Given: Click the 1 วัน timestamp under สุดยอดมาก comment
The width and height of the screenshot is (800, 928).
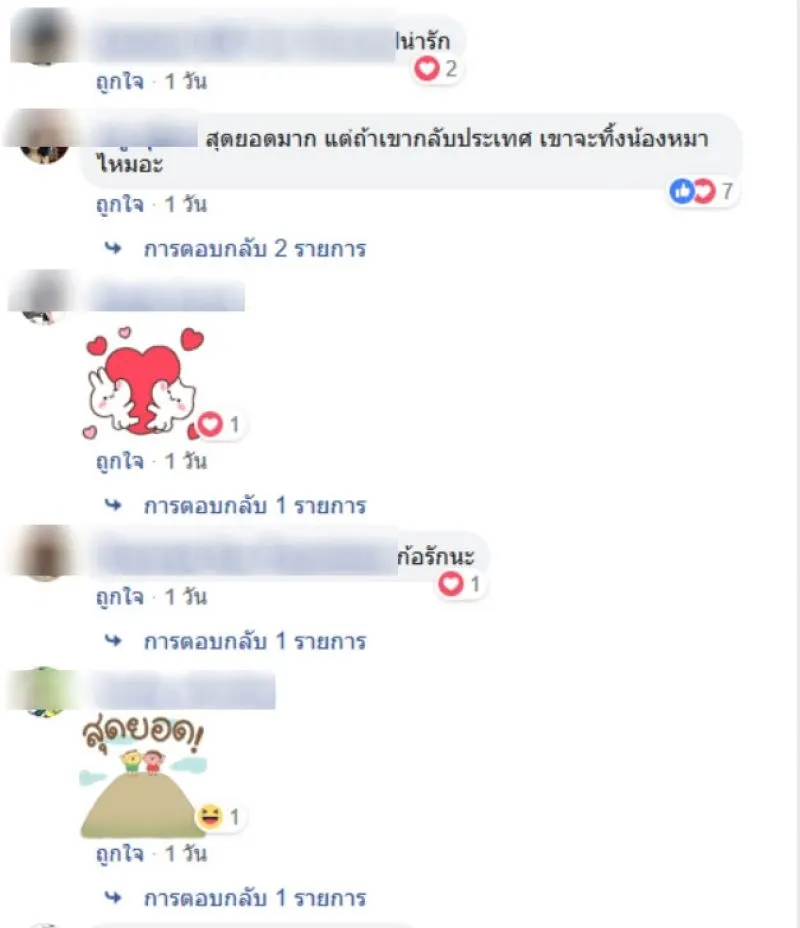Looking at the screenshot, I should pyautogui.click(x=186, y=204).
